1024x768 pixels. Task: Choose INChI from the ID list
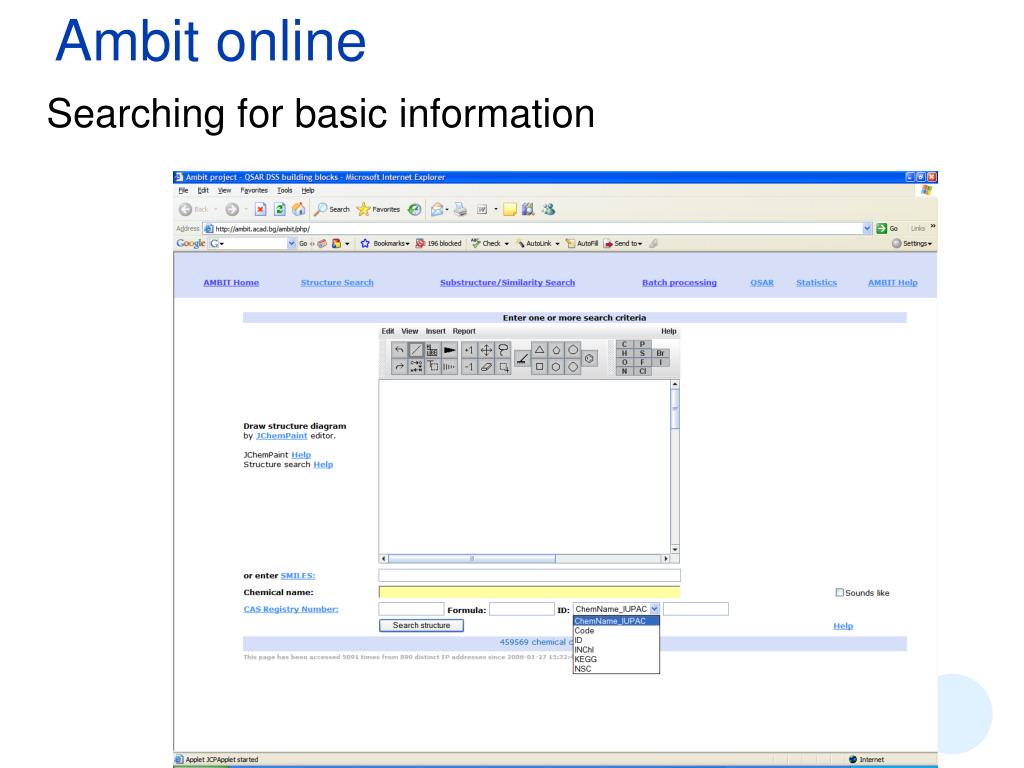tap(616, 650)
